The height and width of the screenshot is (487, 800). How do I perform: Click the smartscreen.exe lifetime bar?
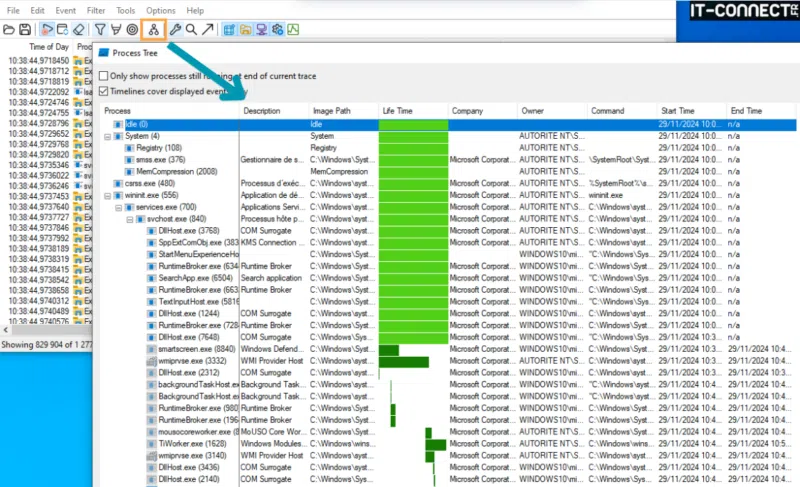389,350
